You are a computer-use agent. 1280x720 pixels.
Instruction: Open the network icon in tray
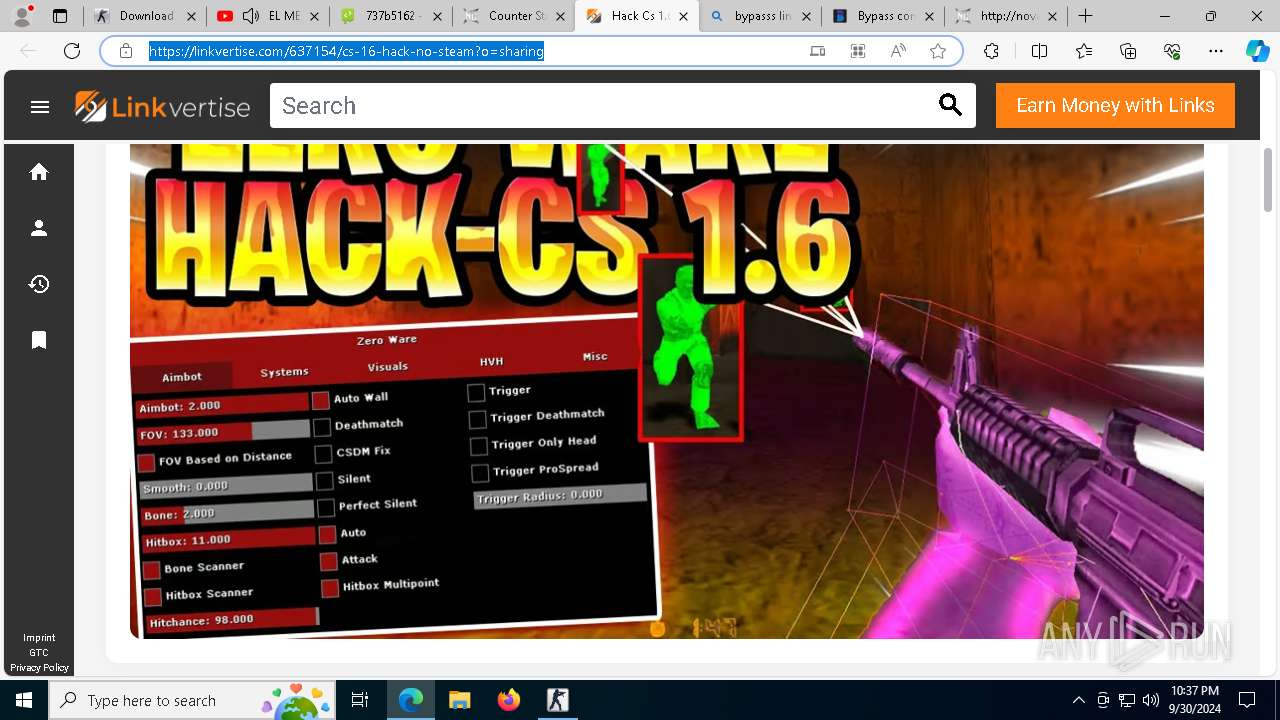[x=1127, y=700]
